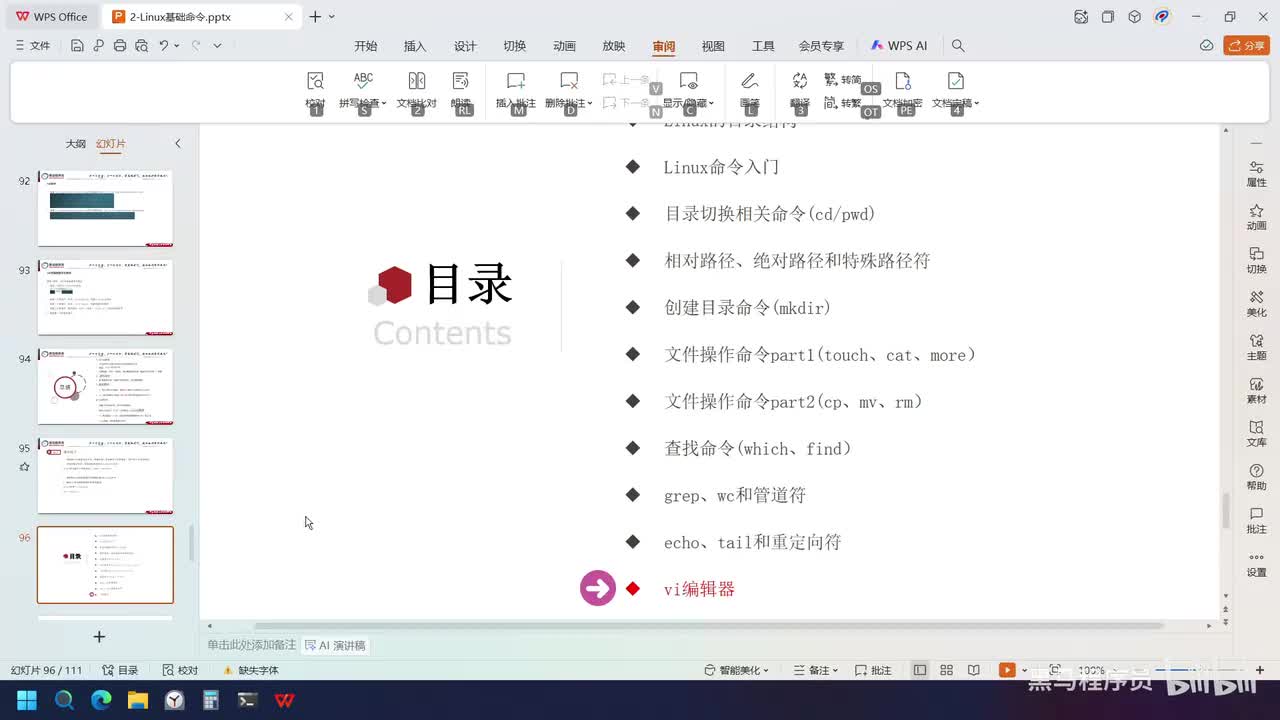The image size is (1280, 720).
Task: Open 文档定稿 finalize document
Action: [x=954, y=90]
